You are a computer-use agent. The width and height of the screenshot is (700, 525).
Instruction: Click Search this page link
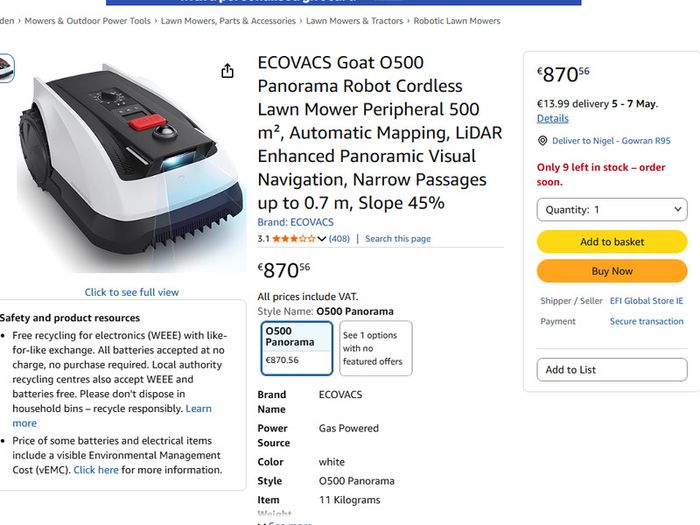tap(398, 238)
